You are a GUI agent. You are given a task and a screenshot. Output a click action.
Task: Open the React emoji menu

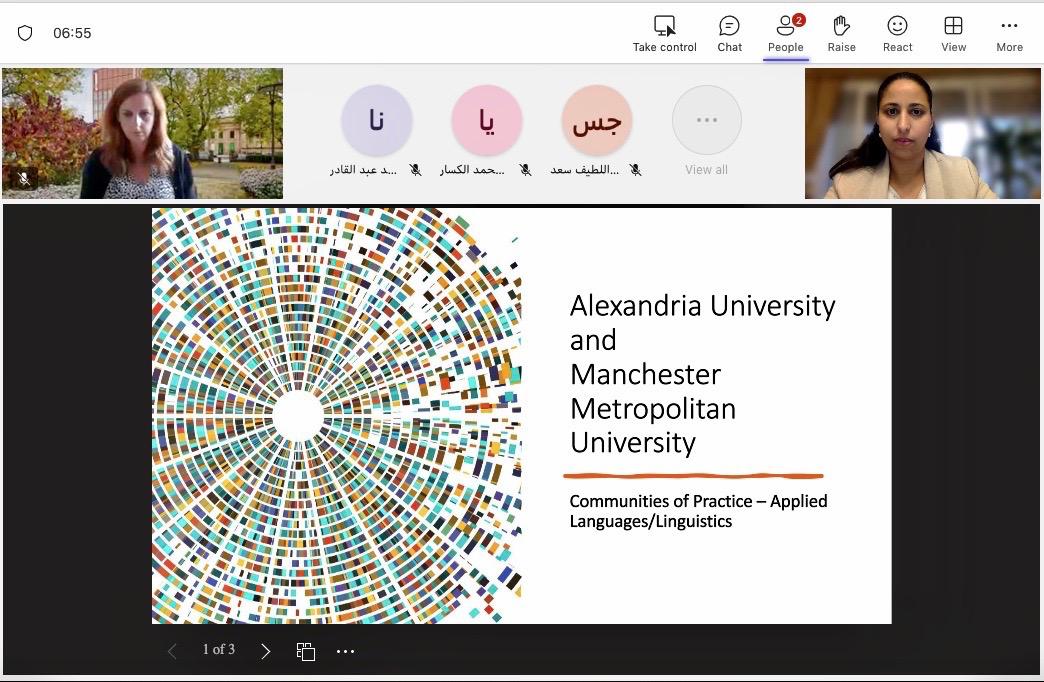(897, 26)
